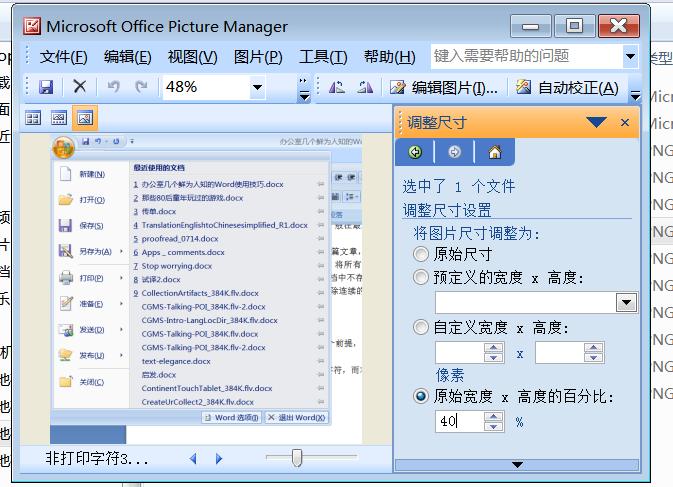Image resolution: width=673 pixels, height=487 pixels.
Task: Decrease custom width with down arrow
Action: (x=494, y=358)
